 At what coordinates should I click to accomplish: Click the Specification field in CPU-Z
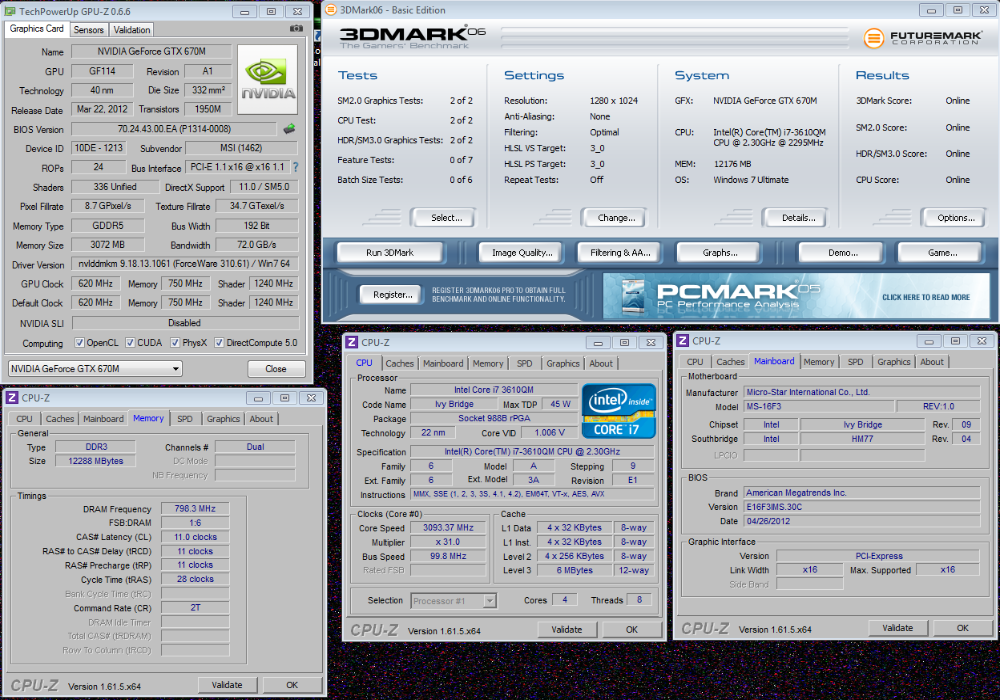coord(532,451)
